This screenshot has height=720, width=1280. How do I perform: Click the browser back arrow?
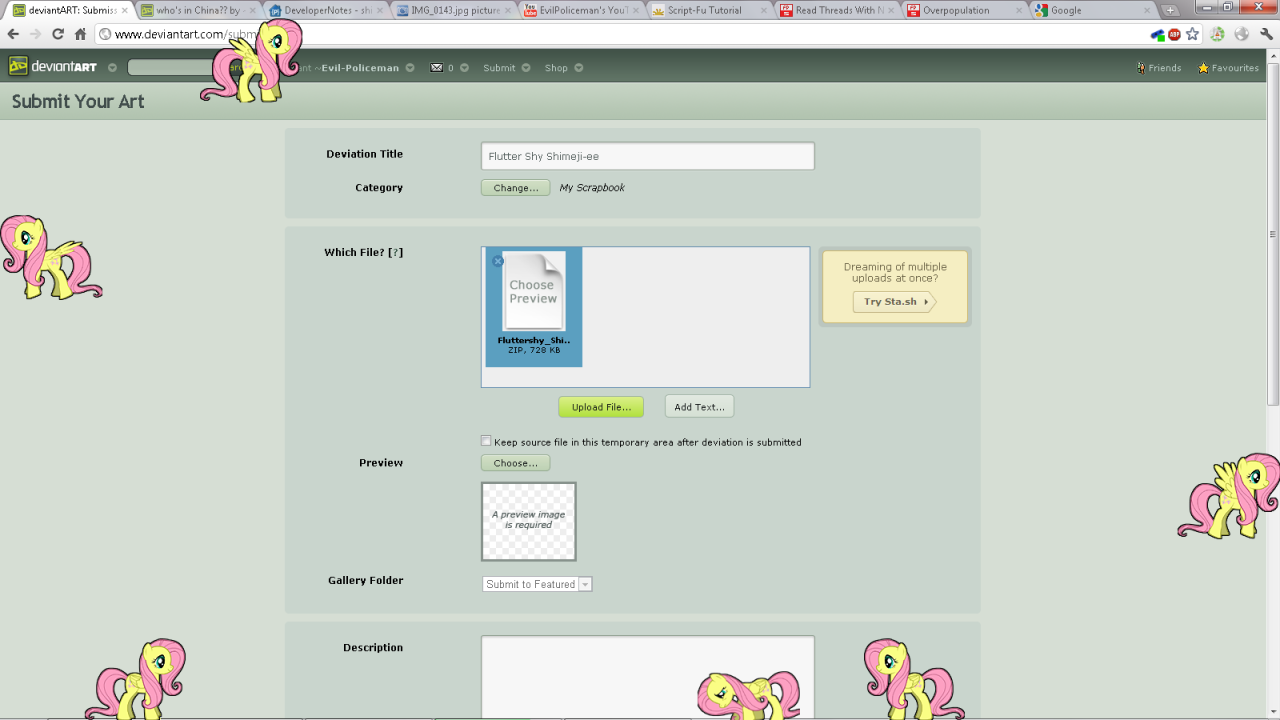click(13, 34)
